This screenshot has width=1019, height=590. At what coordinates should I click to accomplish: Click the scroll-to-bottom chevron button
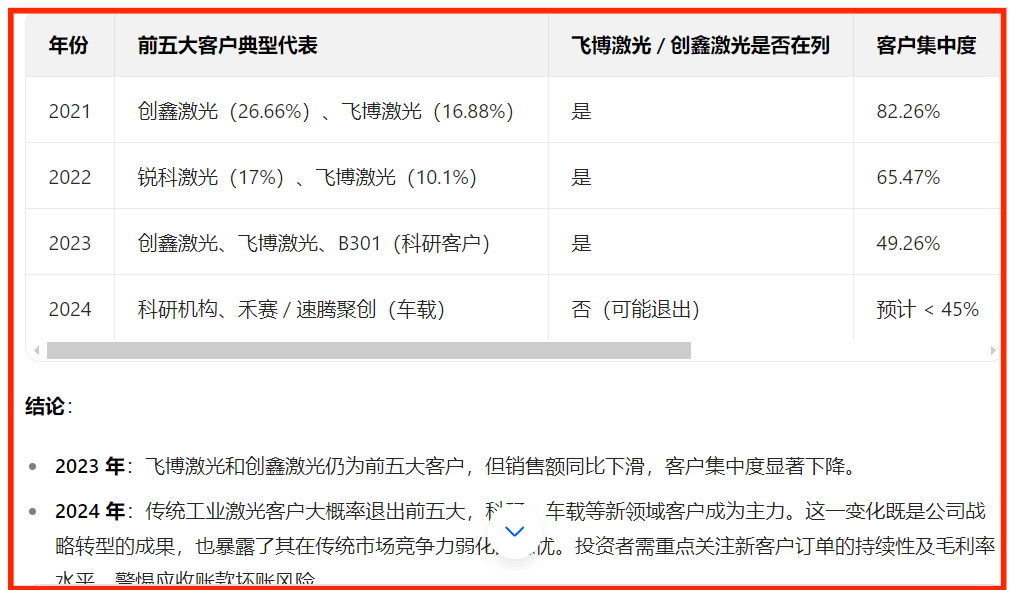(x=515, y=532)
